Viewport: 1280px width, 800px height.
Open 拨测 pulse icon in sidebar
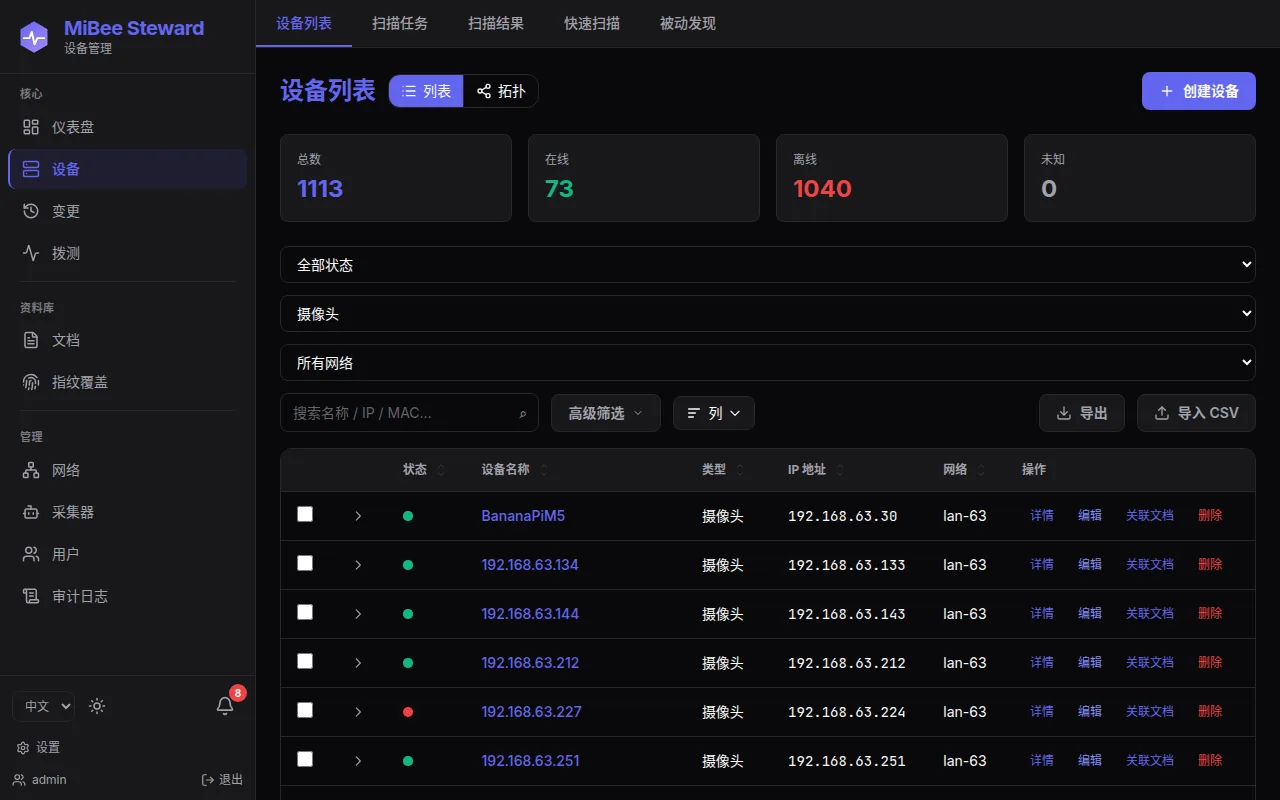pos(31,253)
